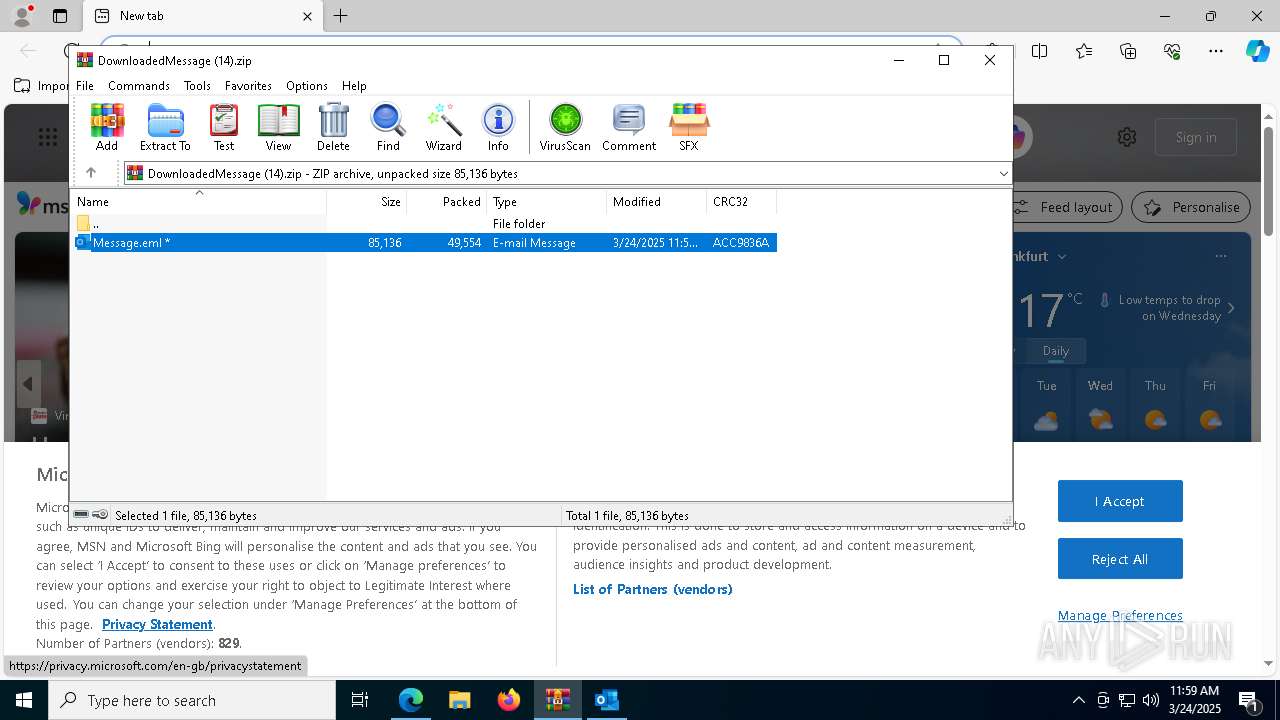Sort by the Modified column header
The width and height of the screenshot is (1280, 720).
click(x=657, y=201)
